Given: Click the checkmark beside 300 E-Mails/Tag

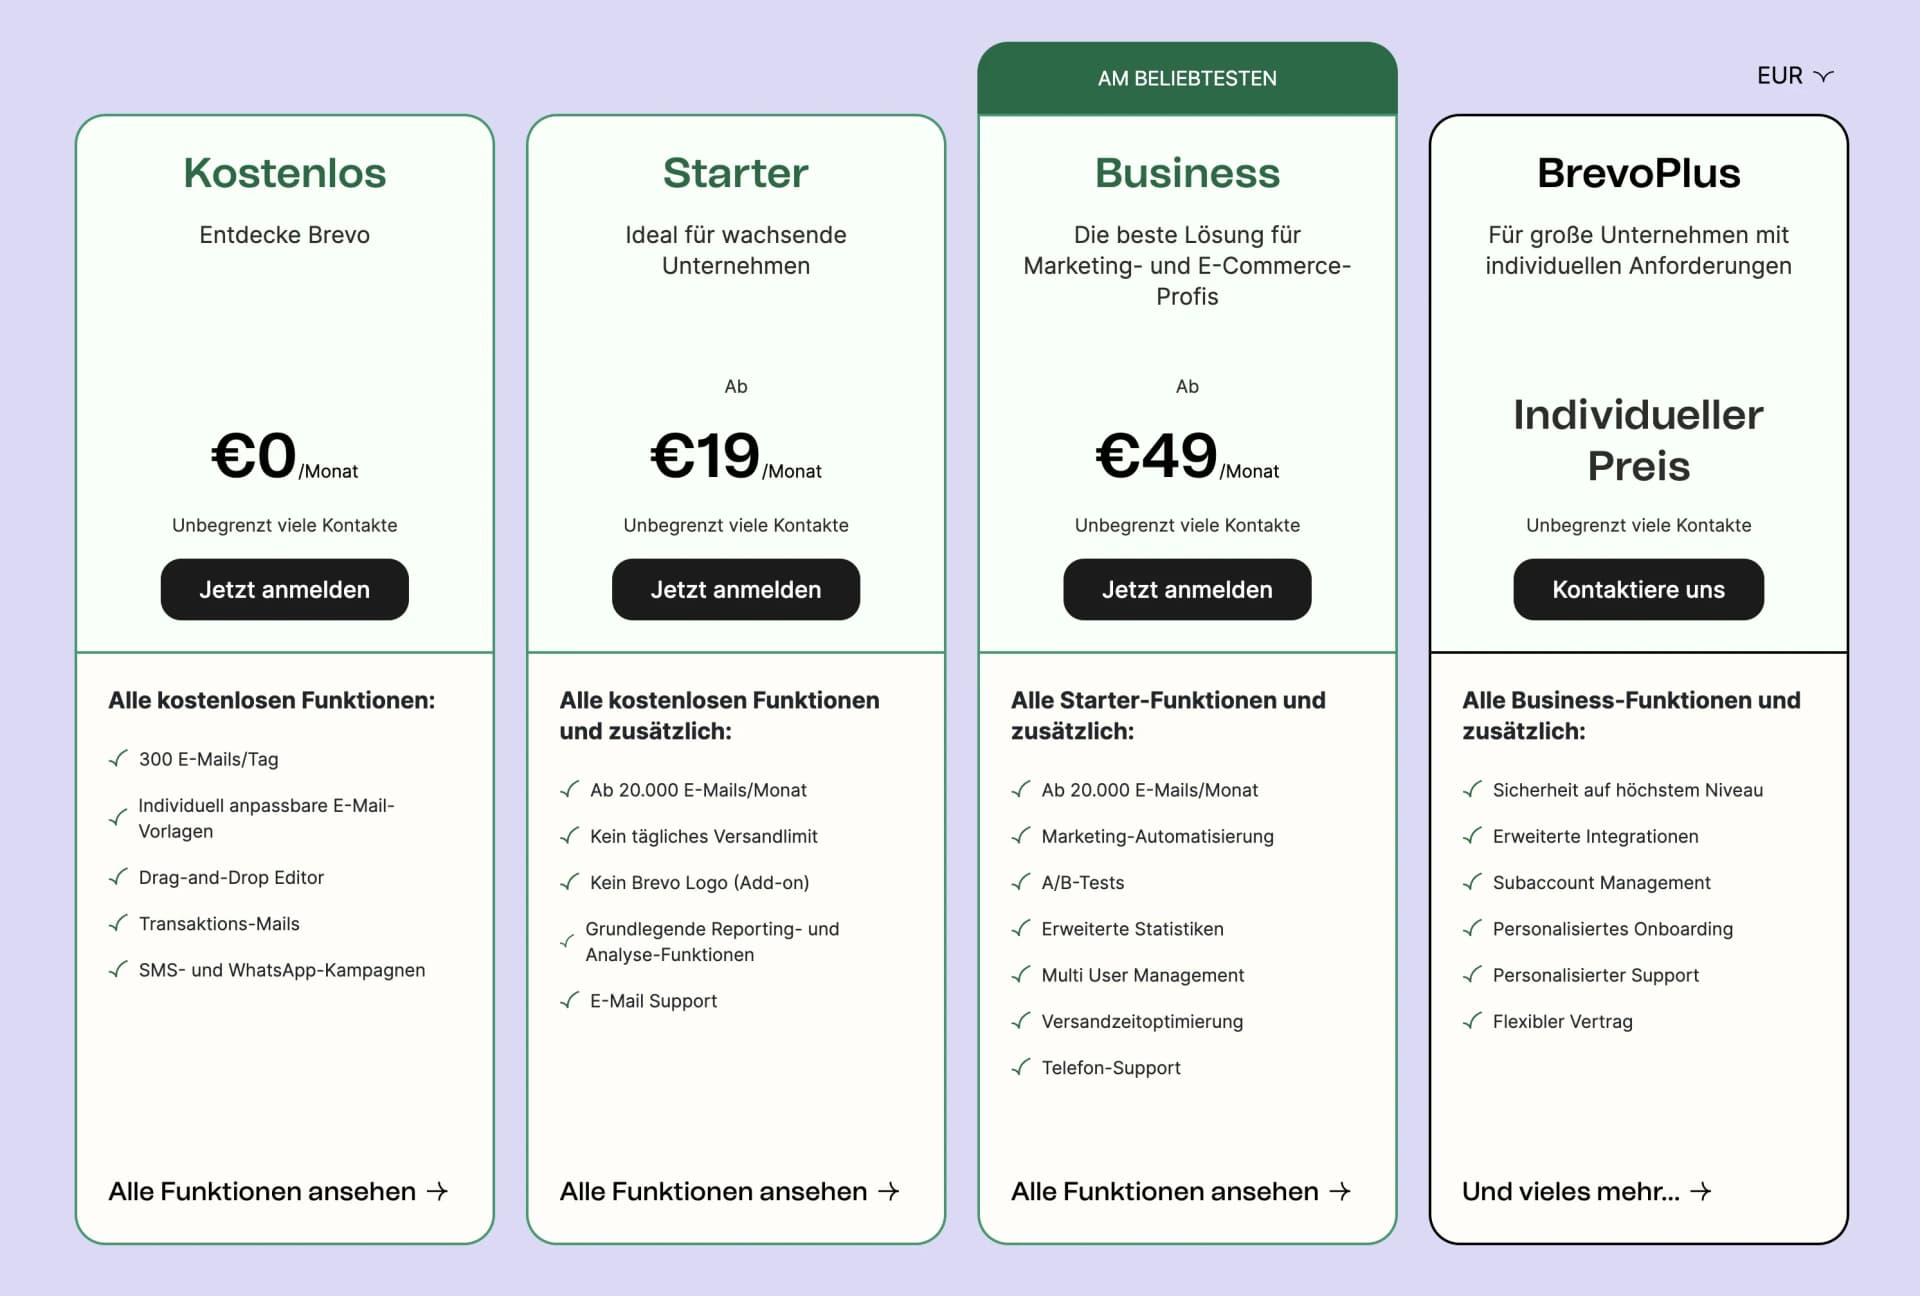Looking at the screenshot, I should pos(118,758).
